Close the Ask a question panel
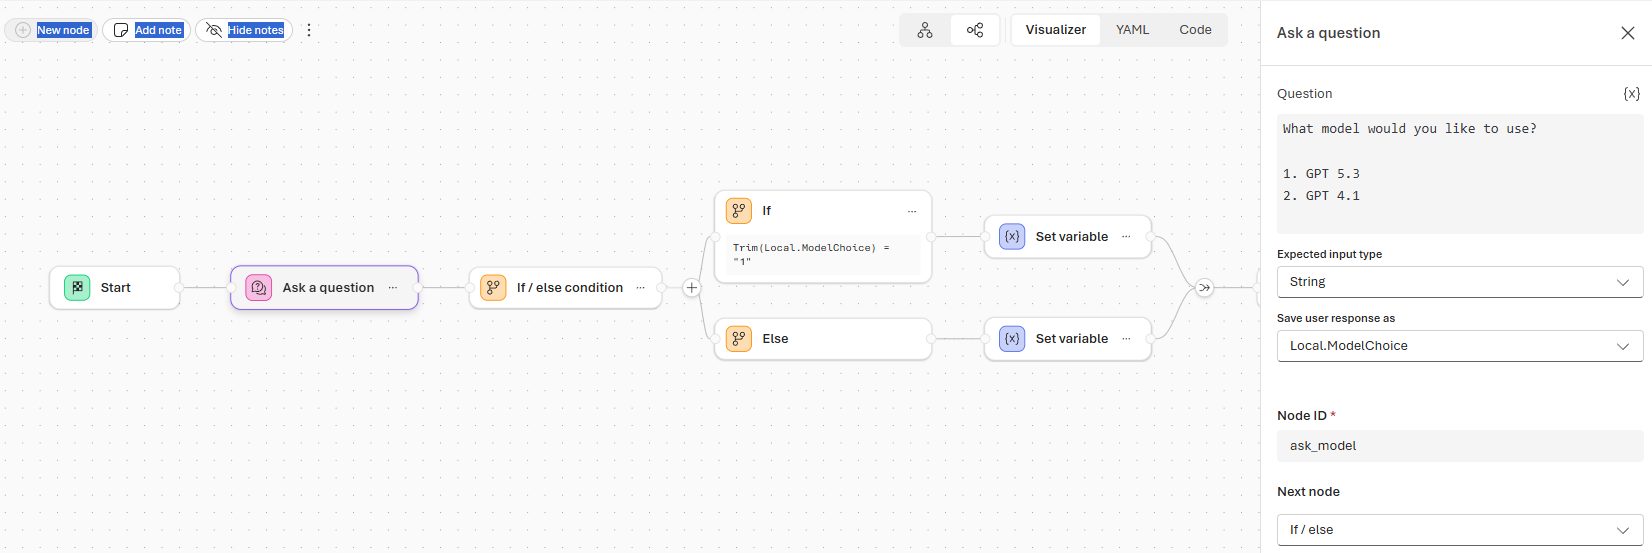This screenshot has width=1652, height=553. [1627, 33]
